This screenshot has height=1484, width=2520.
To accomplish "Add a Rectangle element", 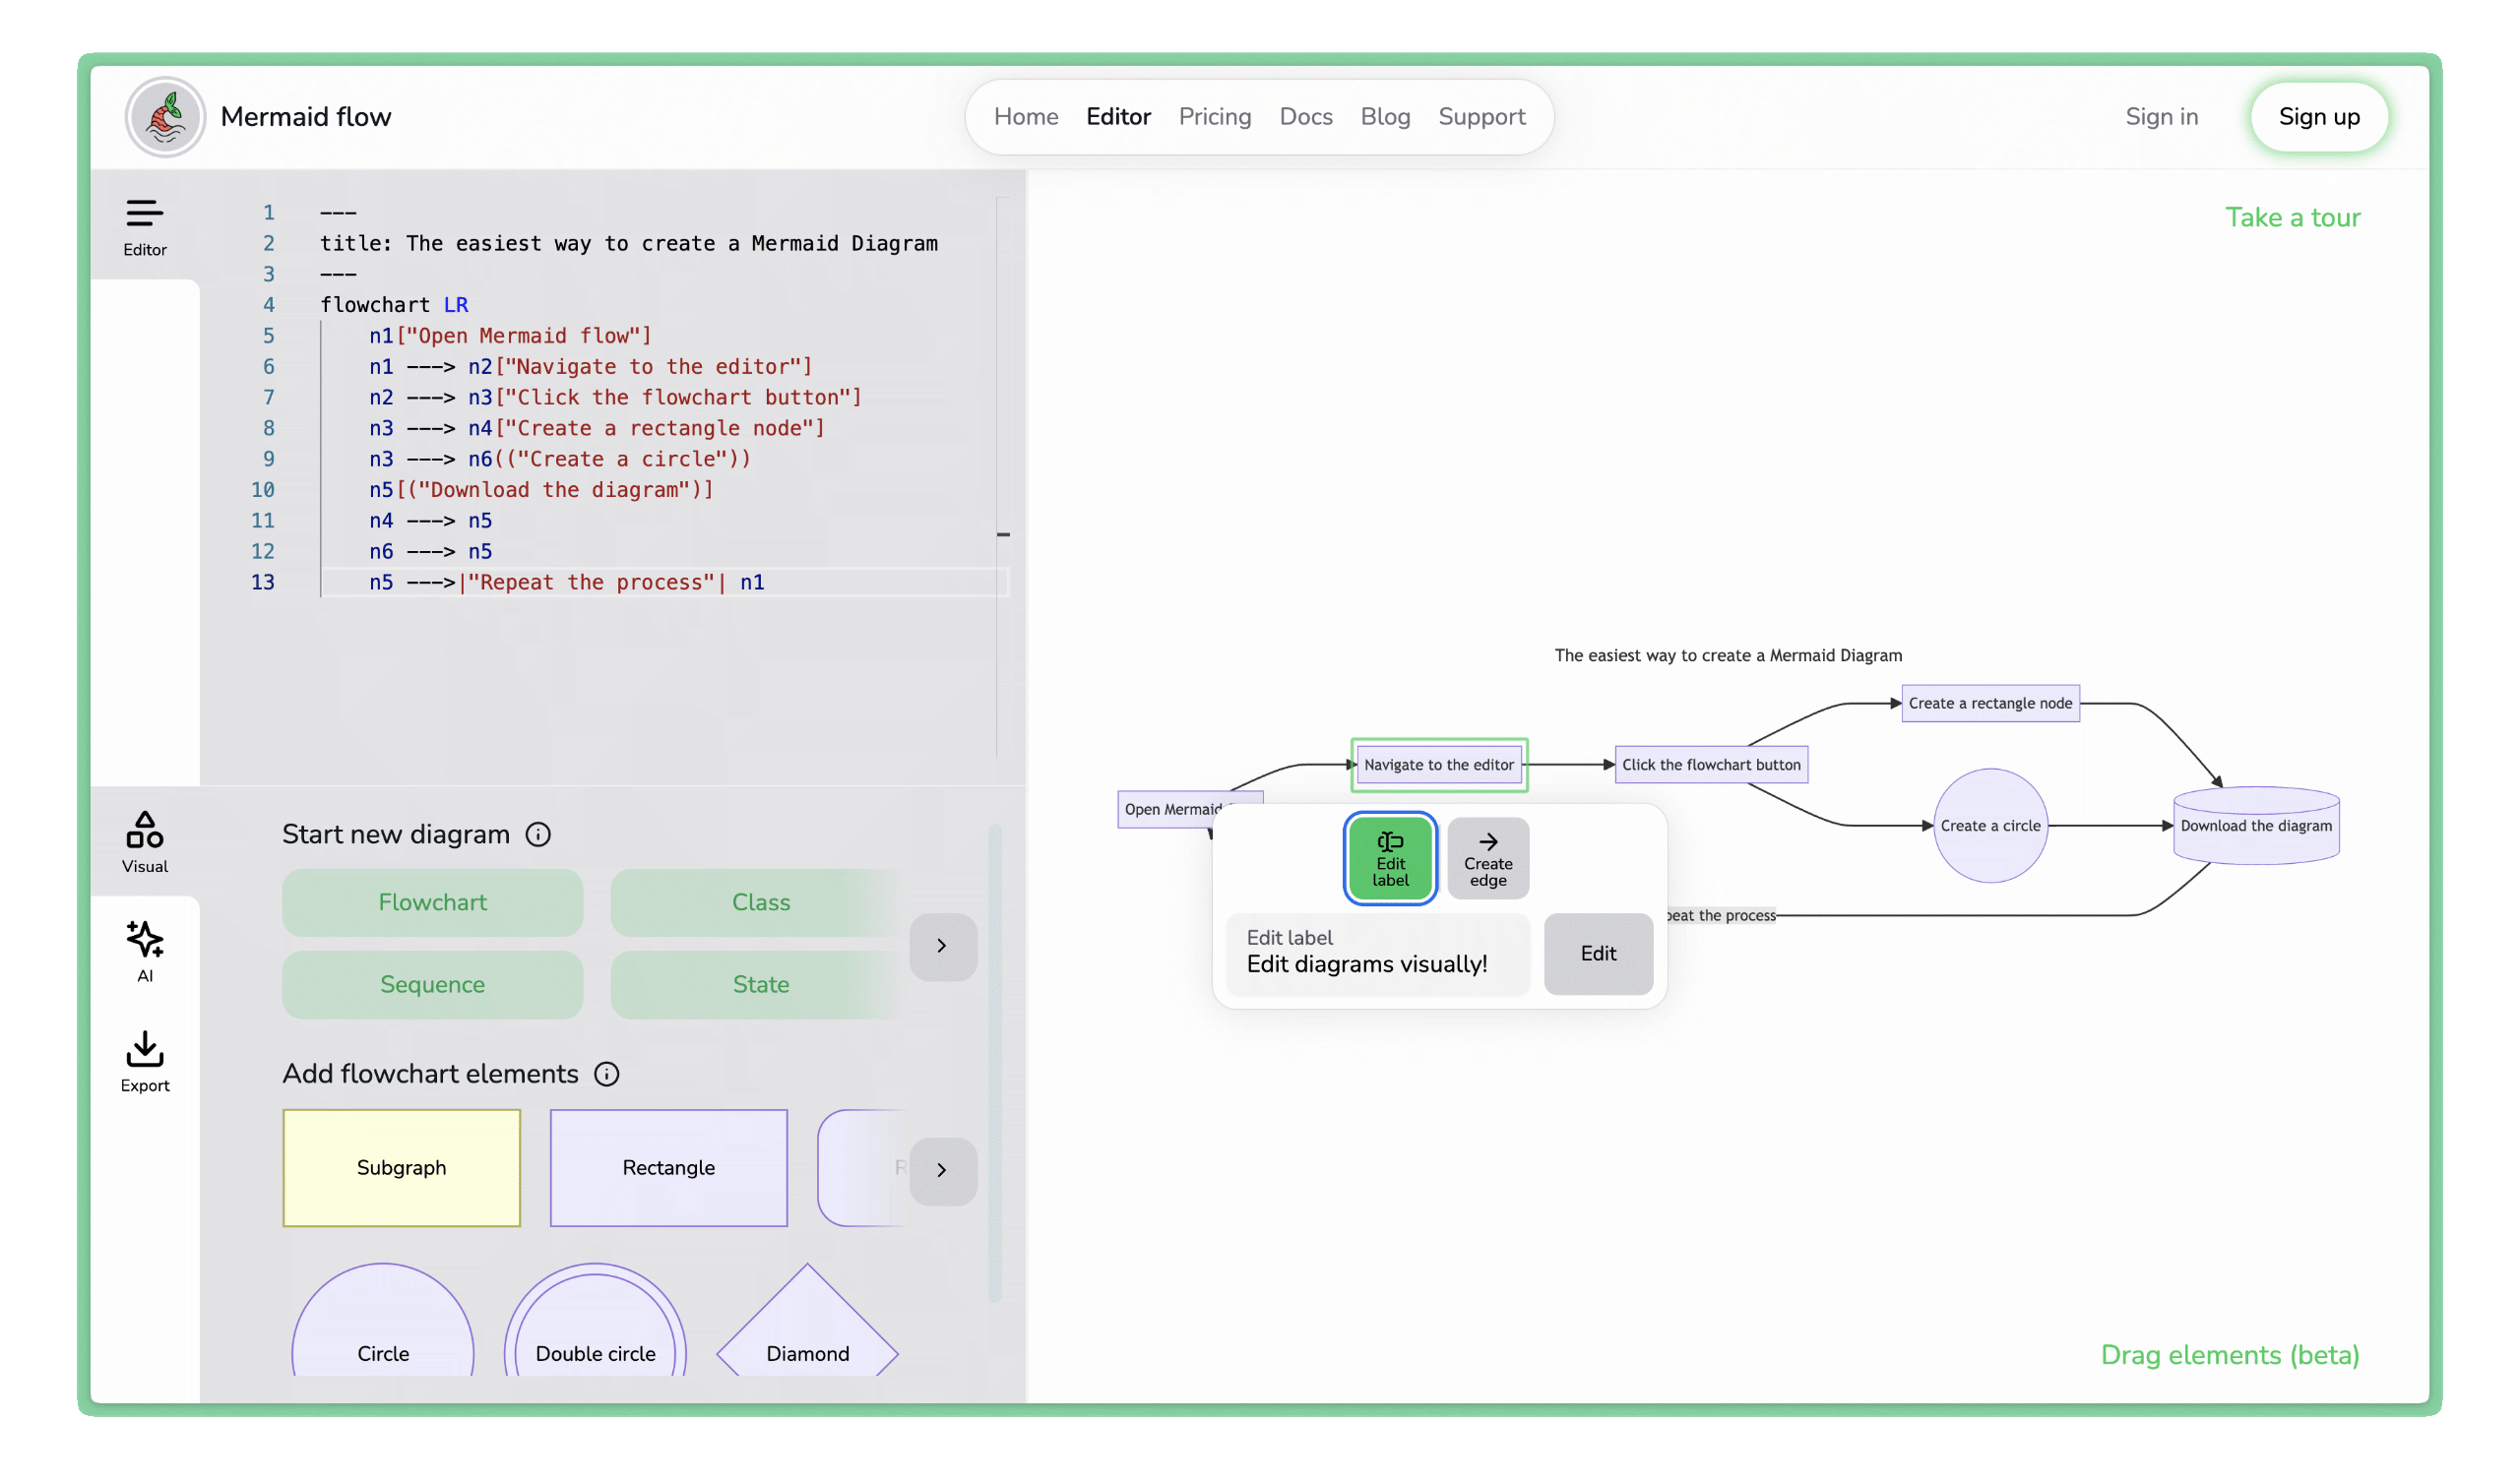I will 668,1167.
